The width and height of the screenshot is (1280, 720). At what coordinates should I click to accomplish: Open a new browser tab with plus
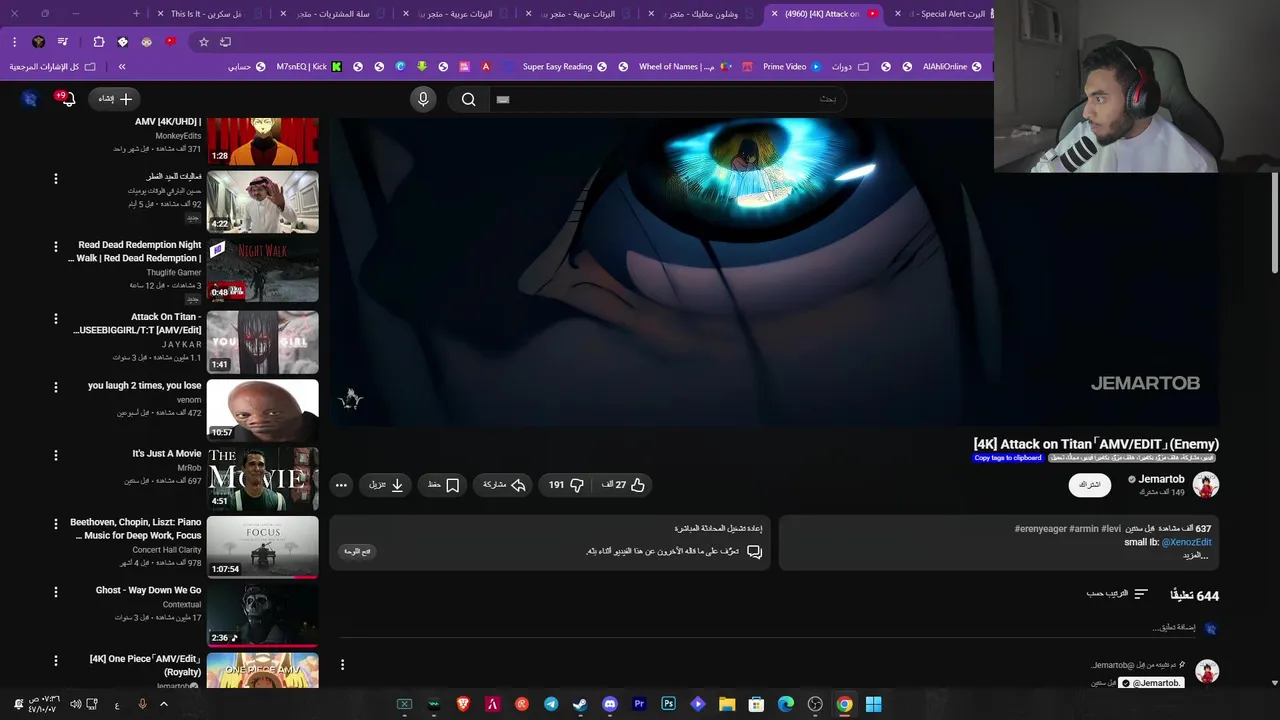click(137, 14)
